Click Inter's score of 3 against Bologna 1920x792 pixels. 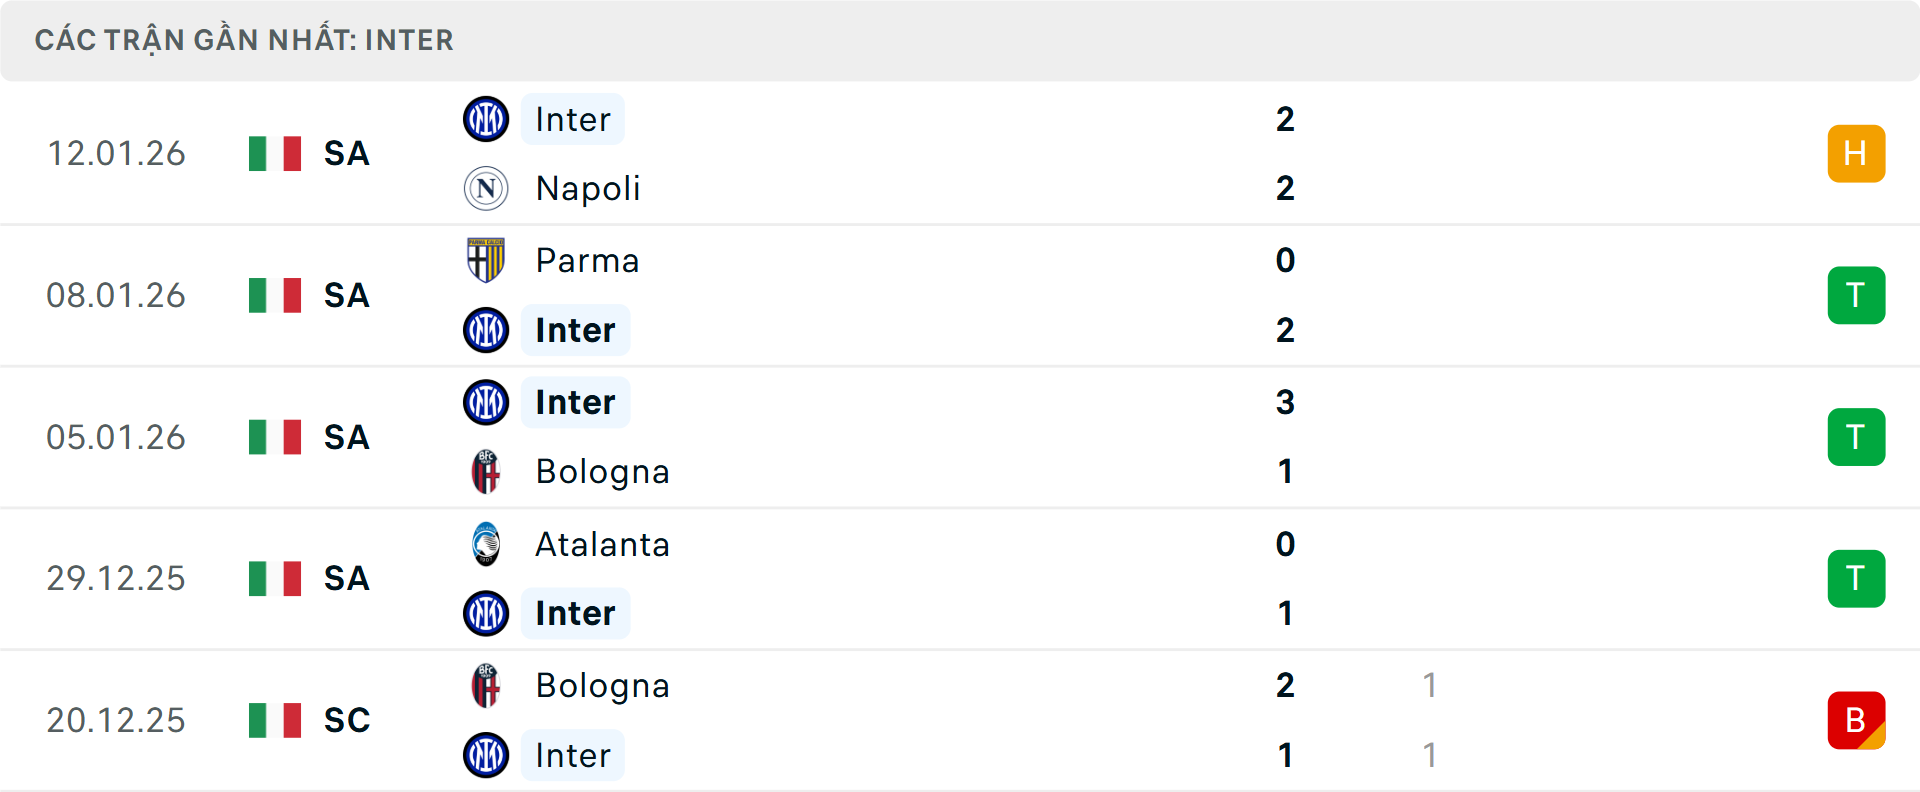[1285, 402]
